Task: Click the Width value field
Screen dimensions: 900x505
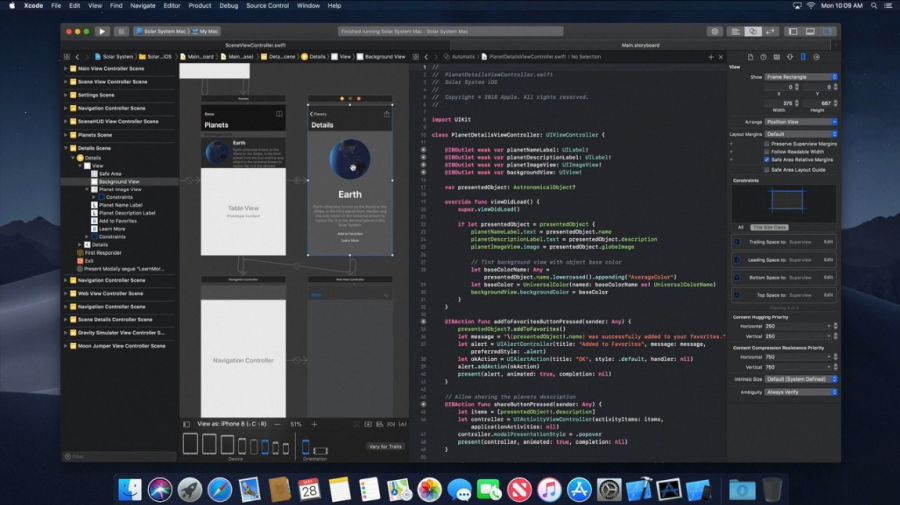Action: pyautogui.click(x=779, y=103)
